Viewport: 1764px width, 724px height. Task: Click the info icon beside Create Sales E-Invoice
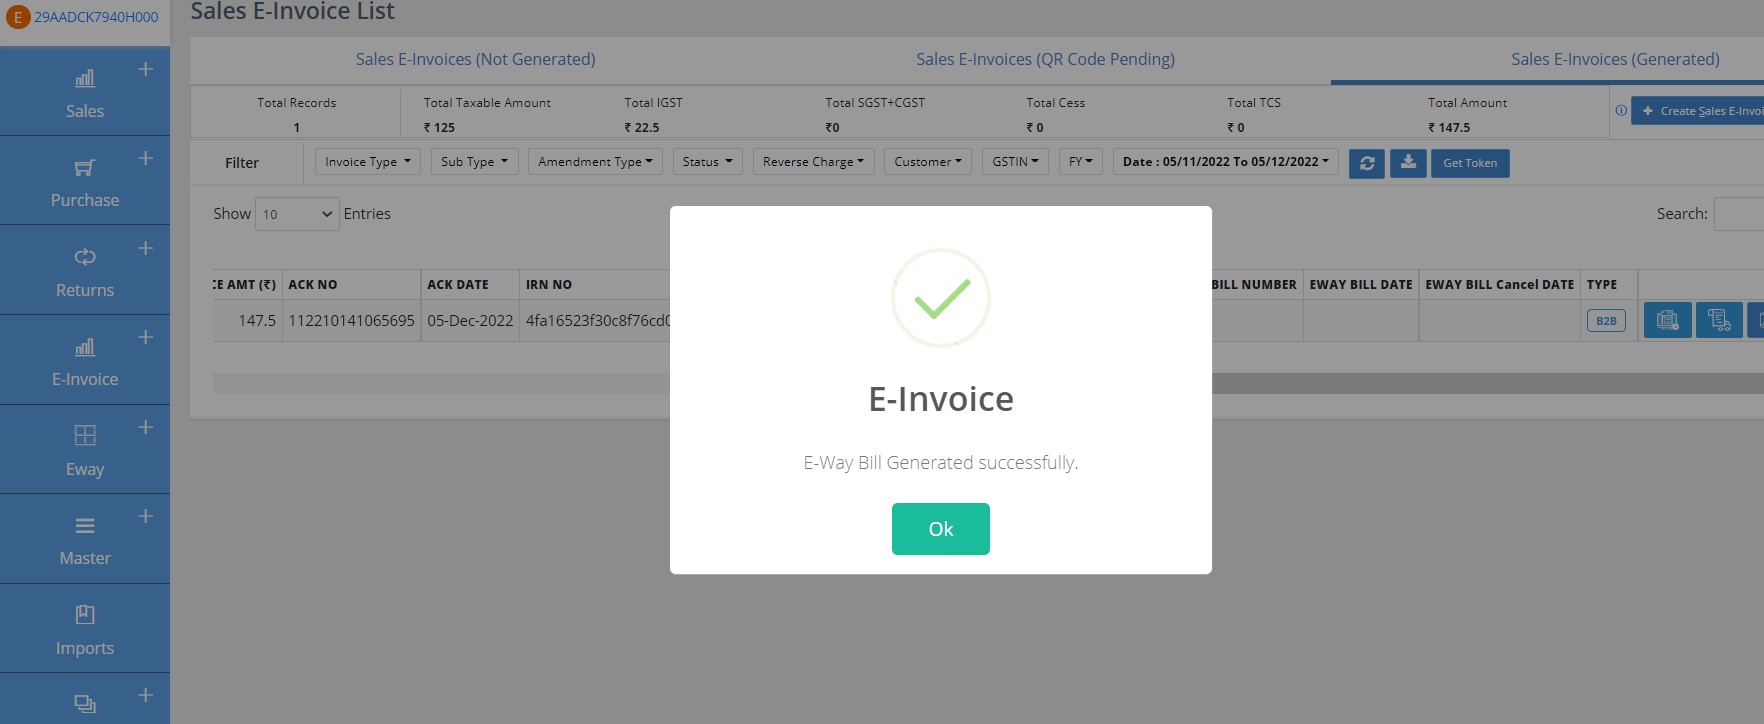1620,110
